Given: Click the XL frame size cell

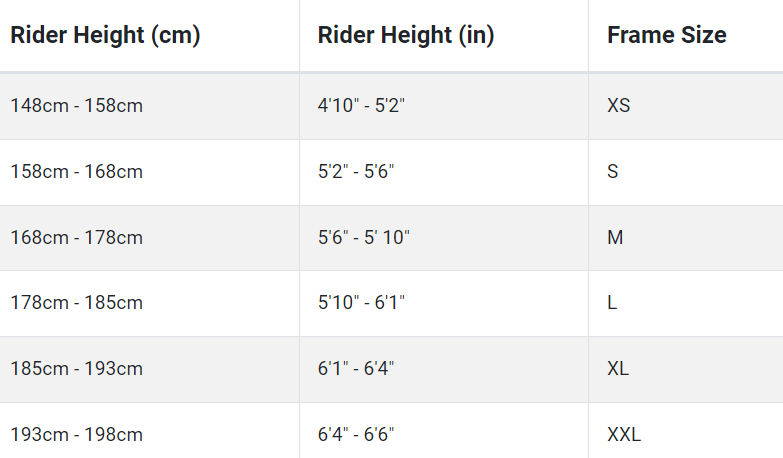Looking at the screenshot, I should tap(686, 370).
